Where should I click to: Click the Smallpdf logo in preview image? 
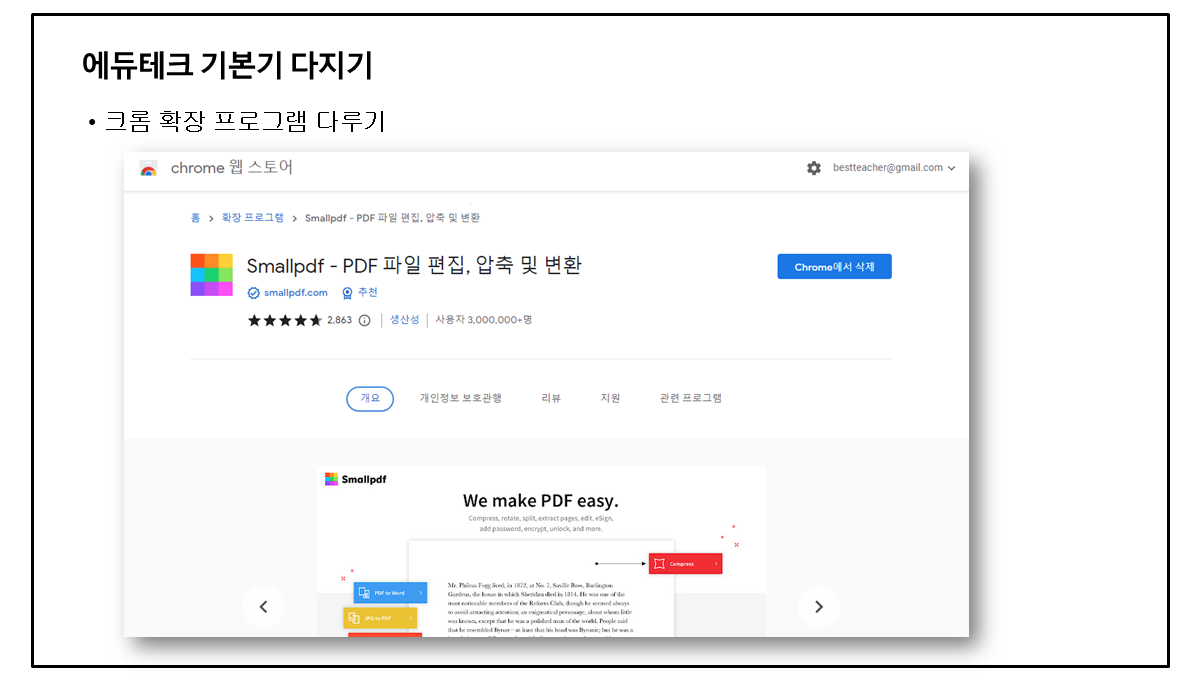coord(356,479)
